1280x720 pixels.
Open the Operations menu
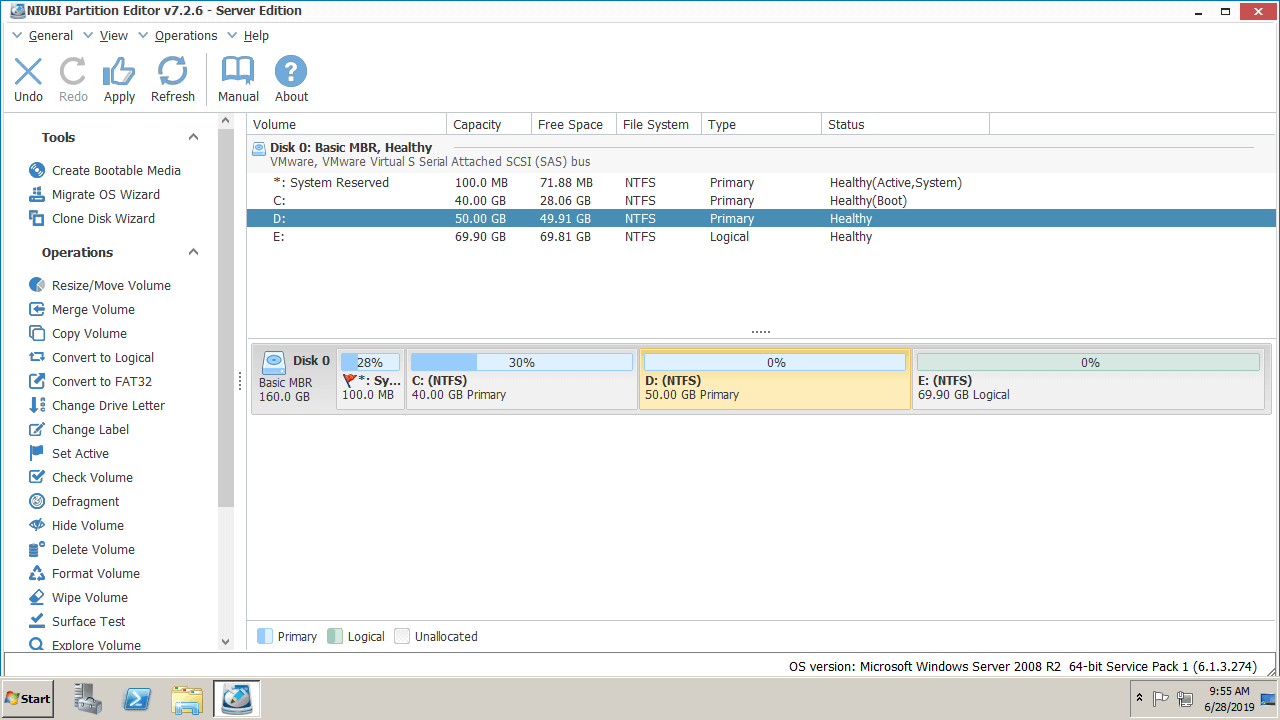185,36
